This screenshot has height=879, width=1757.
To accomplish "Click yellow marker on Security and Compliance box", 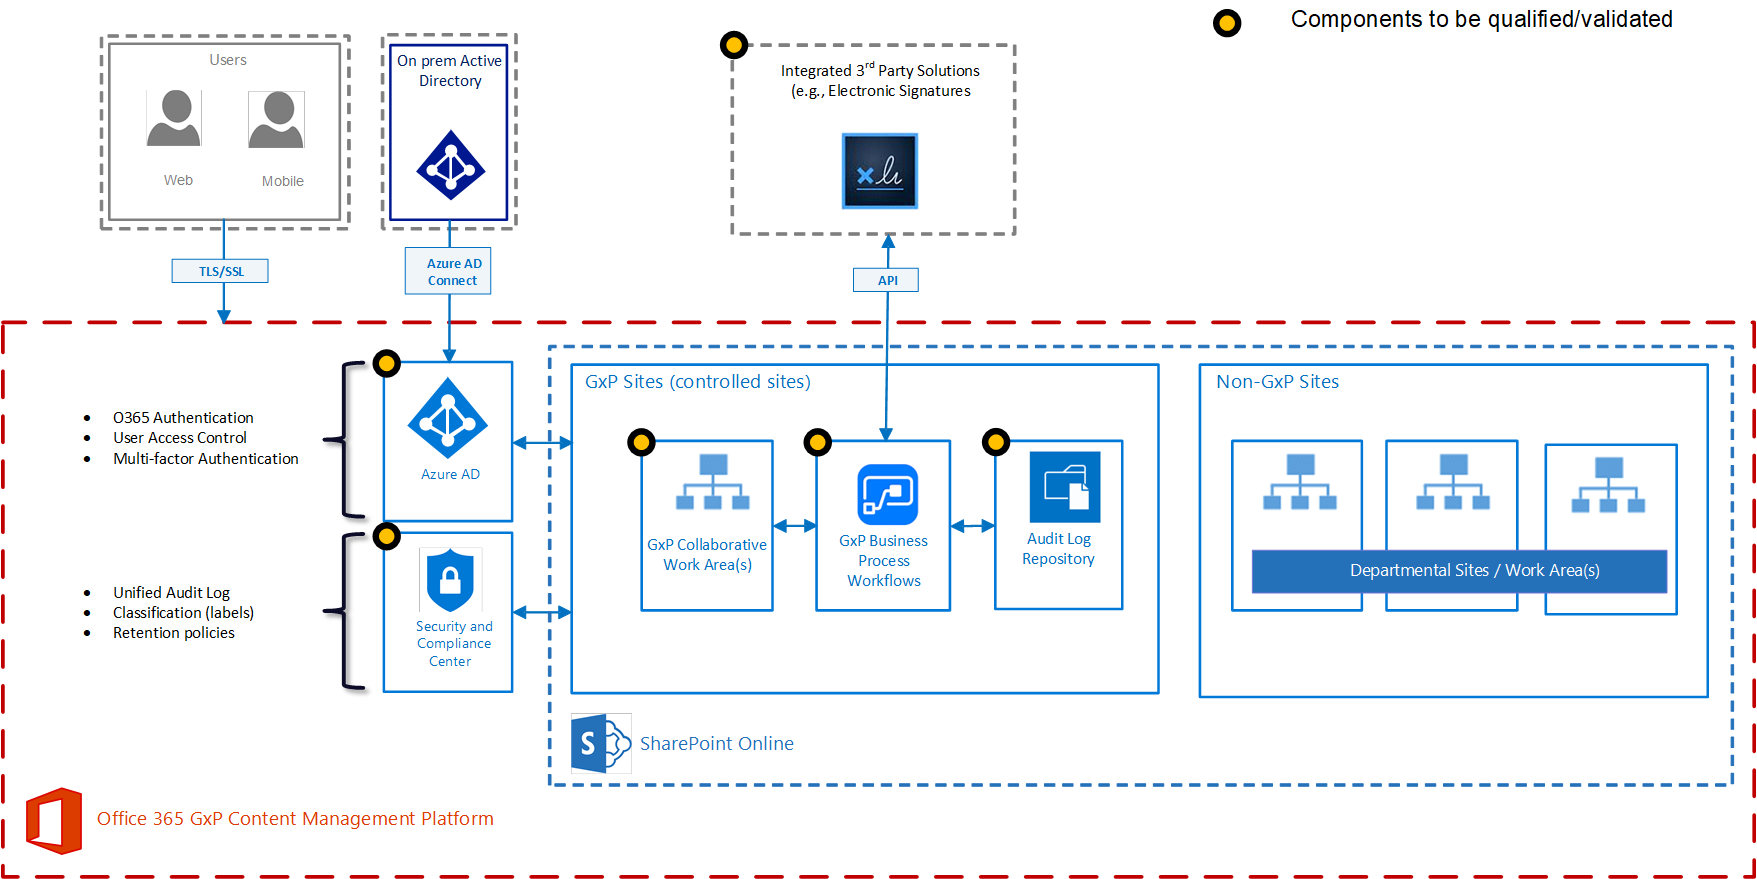I will tap(387, 536).
